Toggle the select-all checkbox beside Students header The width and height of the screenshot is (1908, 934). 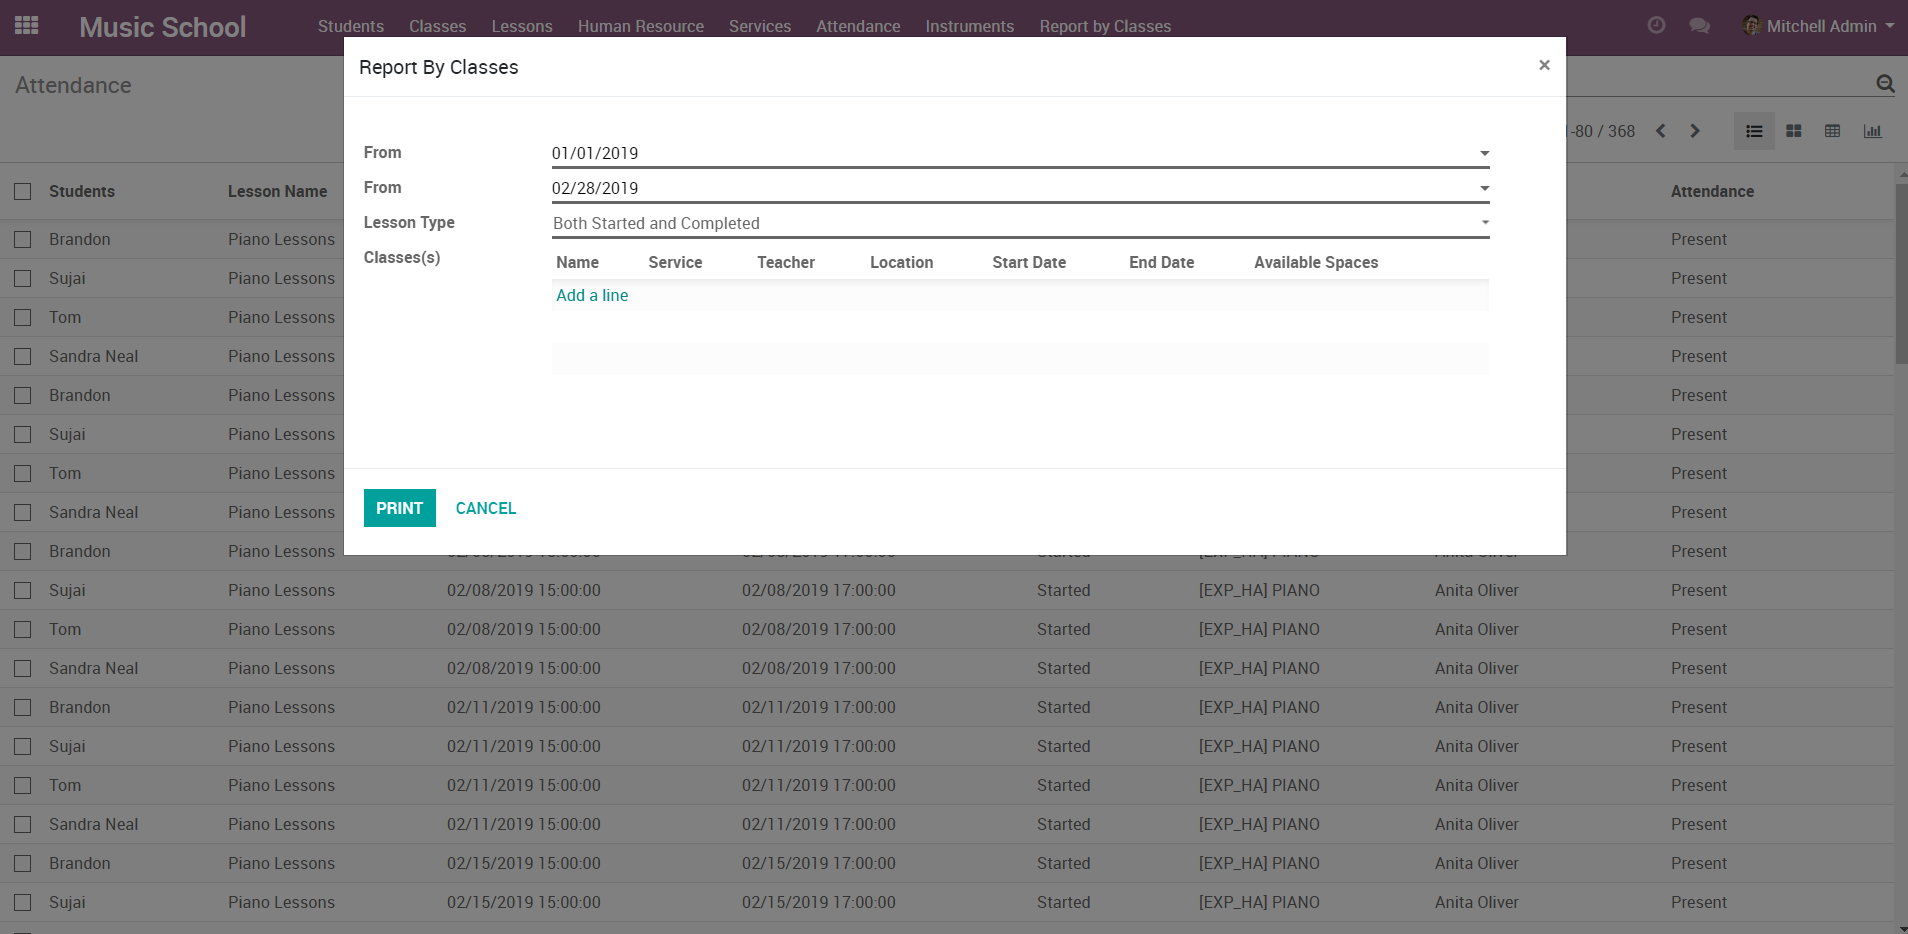coord(23,191)
